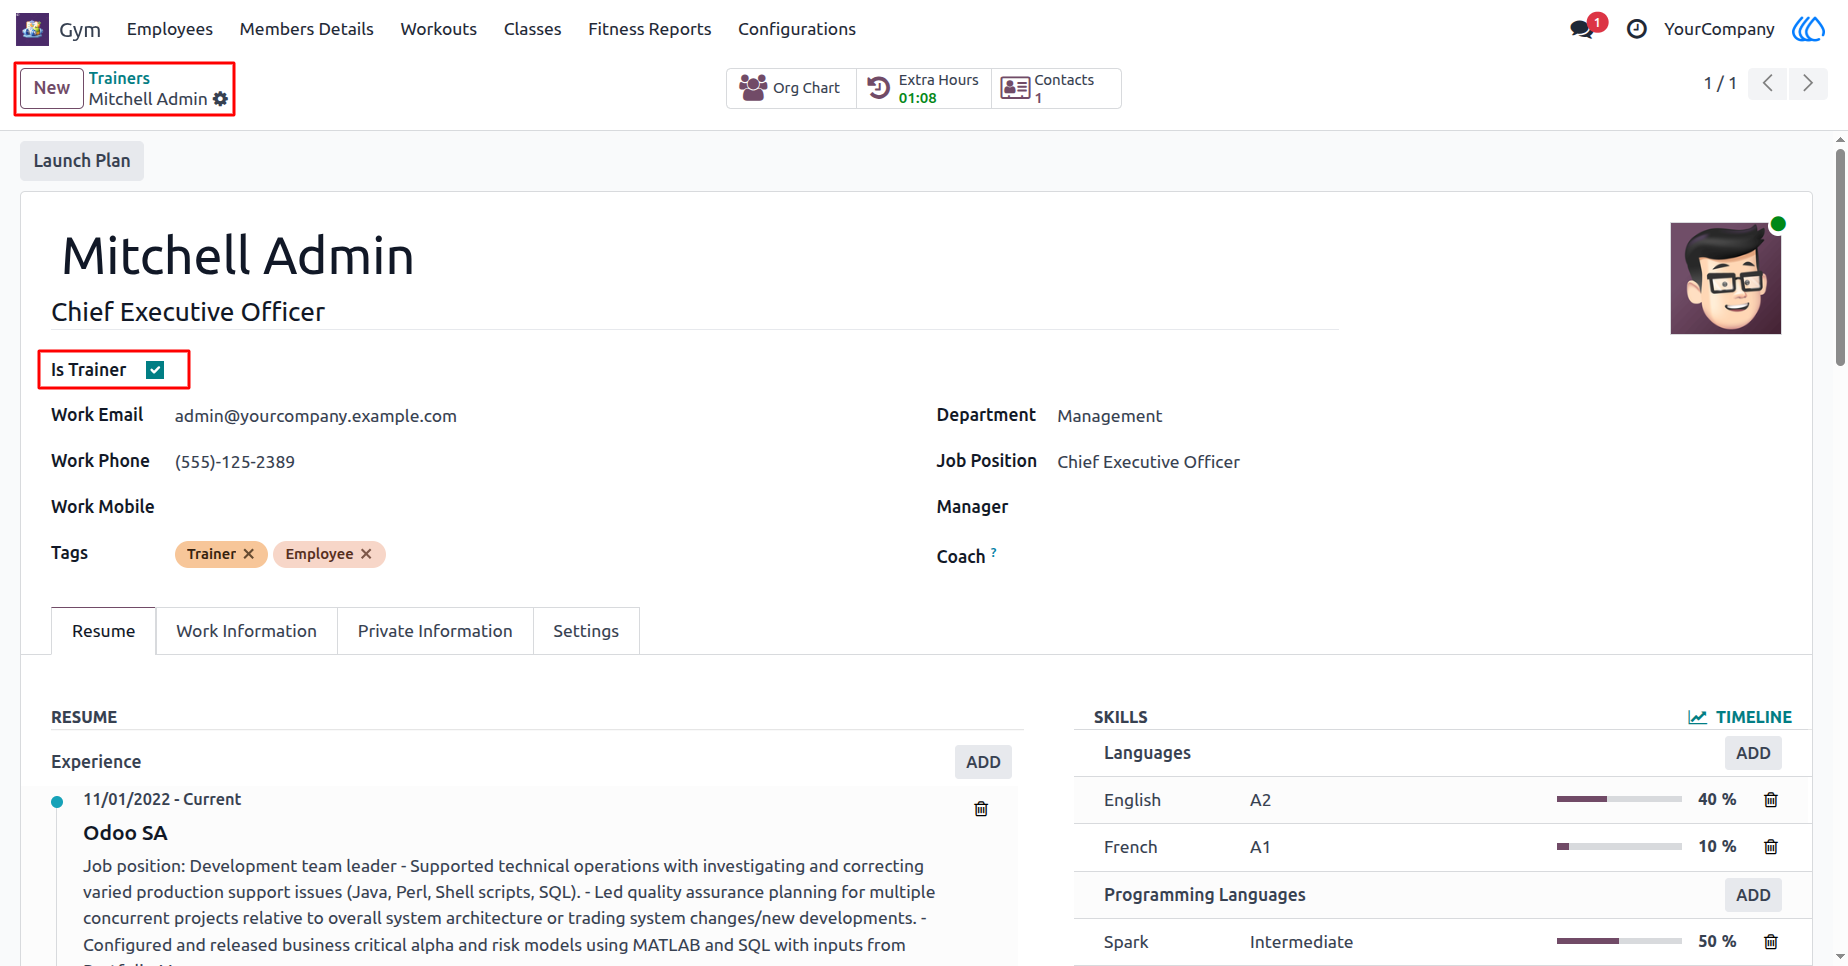
Task: Click the employee profile photo
Action: [1726, 278]
